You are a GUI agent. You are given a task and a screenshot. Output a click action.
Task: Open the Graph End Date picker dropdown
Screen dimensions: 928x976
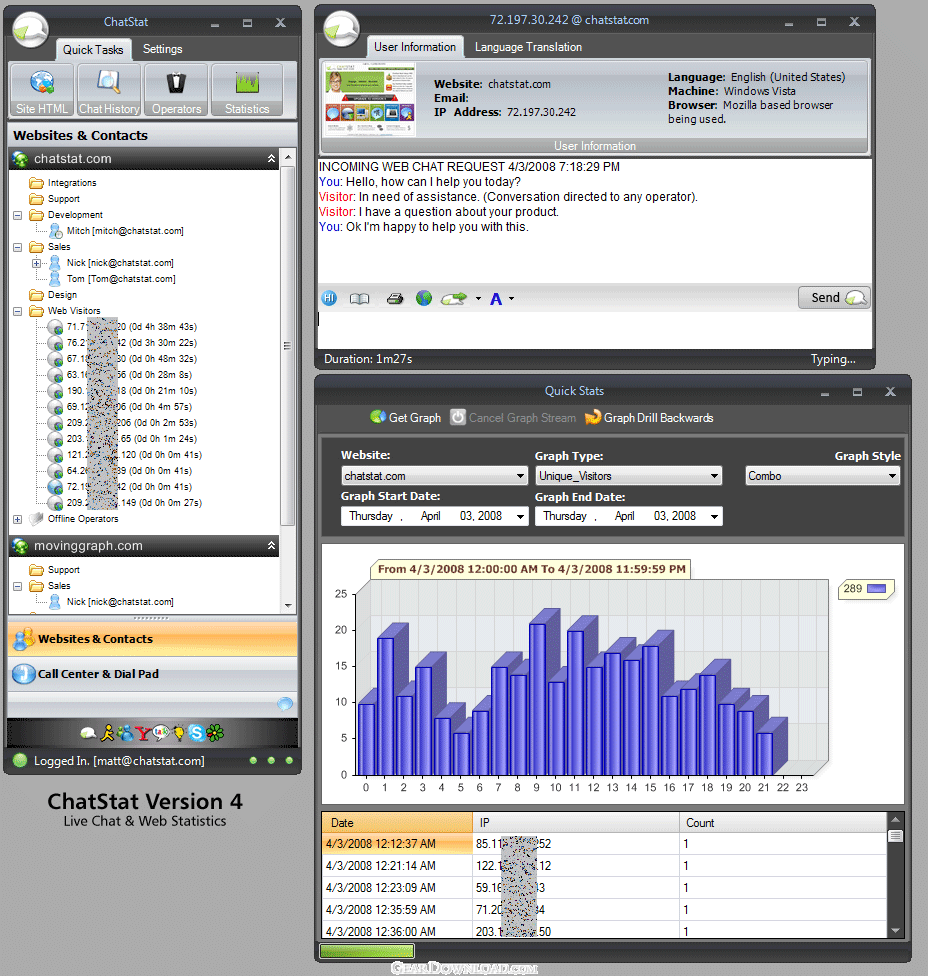(715, 517)
